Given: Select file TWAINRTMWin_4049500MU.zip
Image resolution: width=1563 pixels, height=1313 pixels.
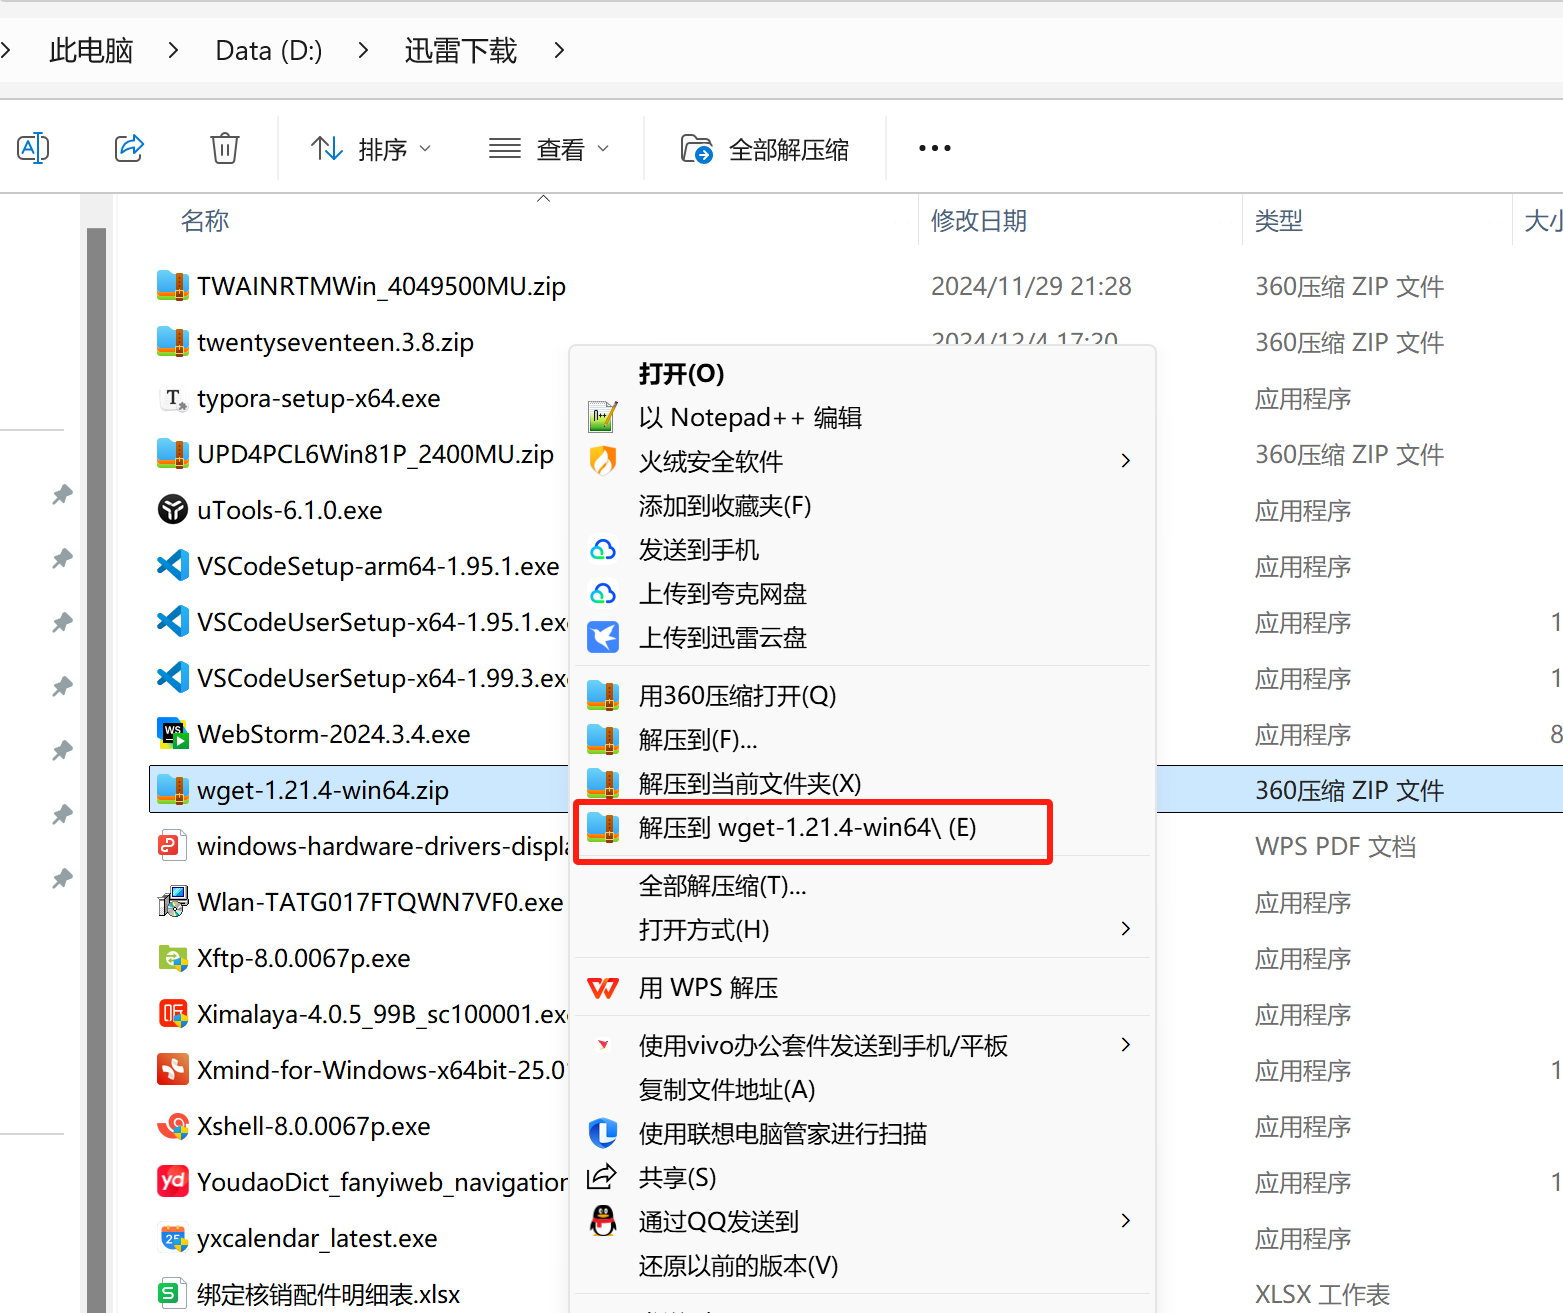Looking at the screenshot, I should 381,286.
